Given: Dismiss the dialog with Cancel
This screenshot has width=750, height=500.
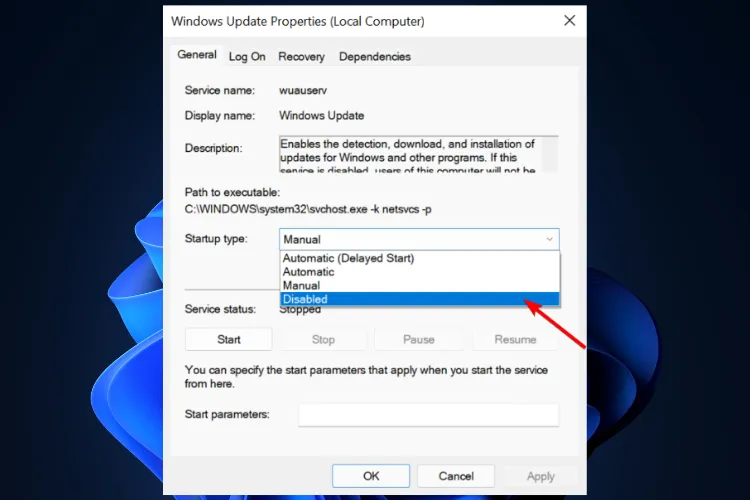Looking at the screenshot, I should pyautogui.click(x=456, y=476).
